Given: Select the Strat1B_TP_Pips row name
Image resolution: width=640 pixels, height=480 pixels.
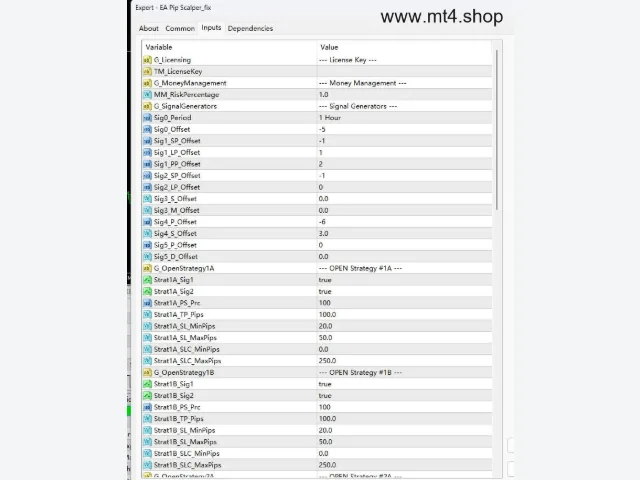Looking at the screenshot, I should tap(178, 419).
